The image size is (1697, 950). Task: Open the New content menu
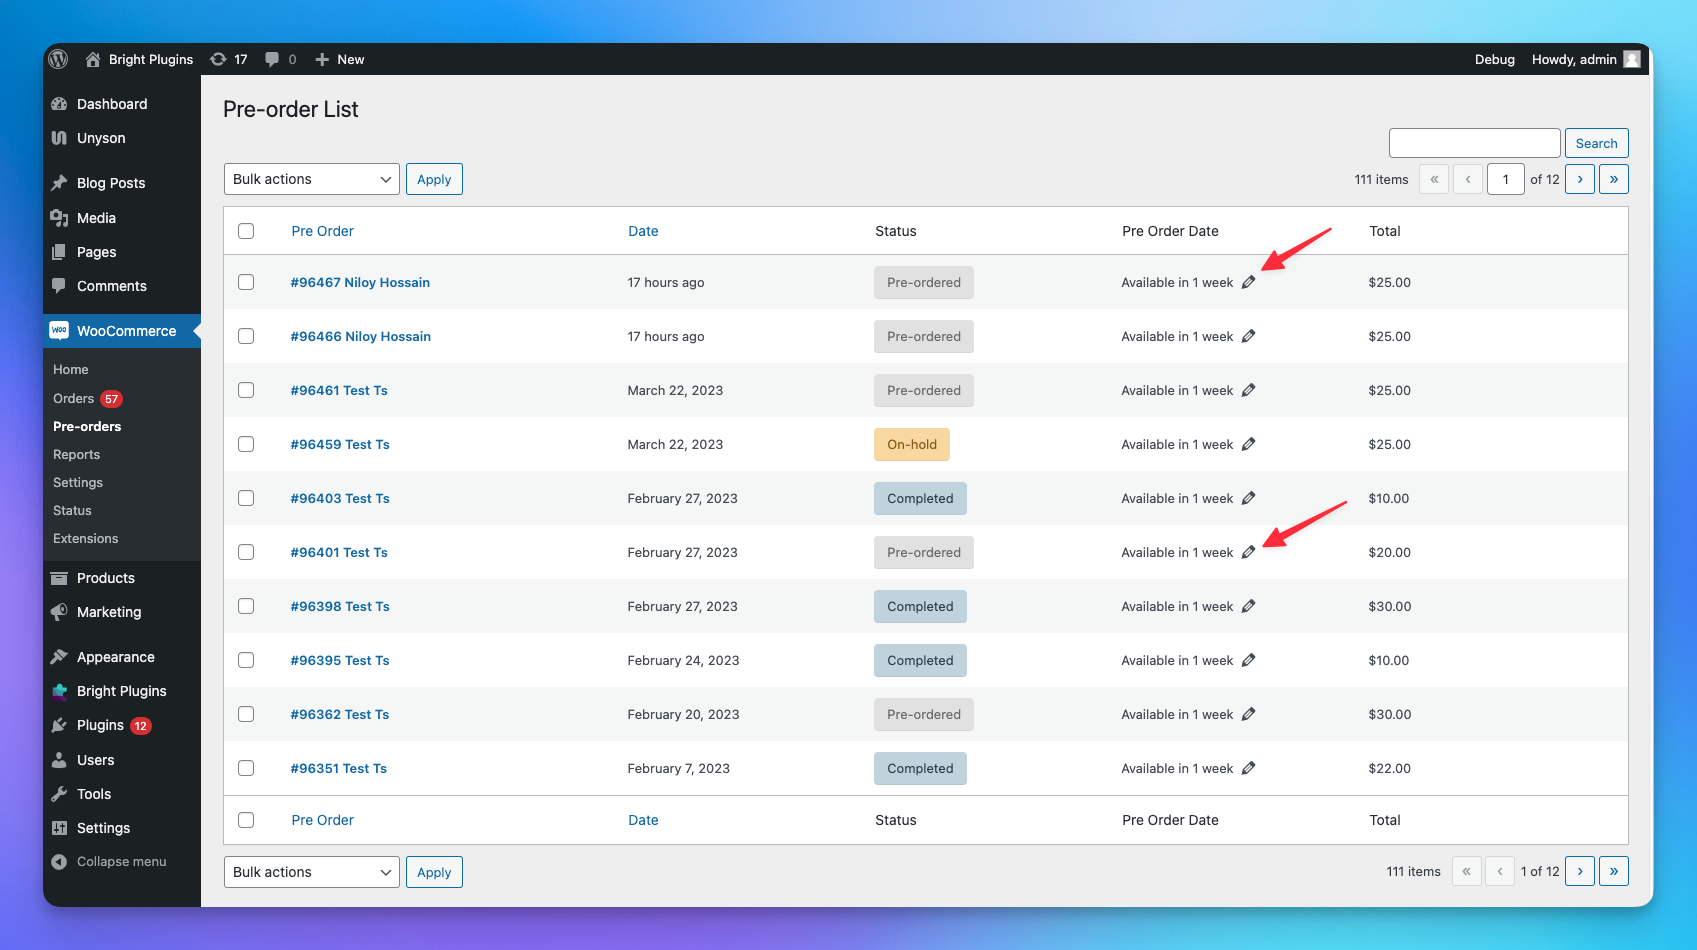(x=340, y=60)
